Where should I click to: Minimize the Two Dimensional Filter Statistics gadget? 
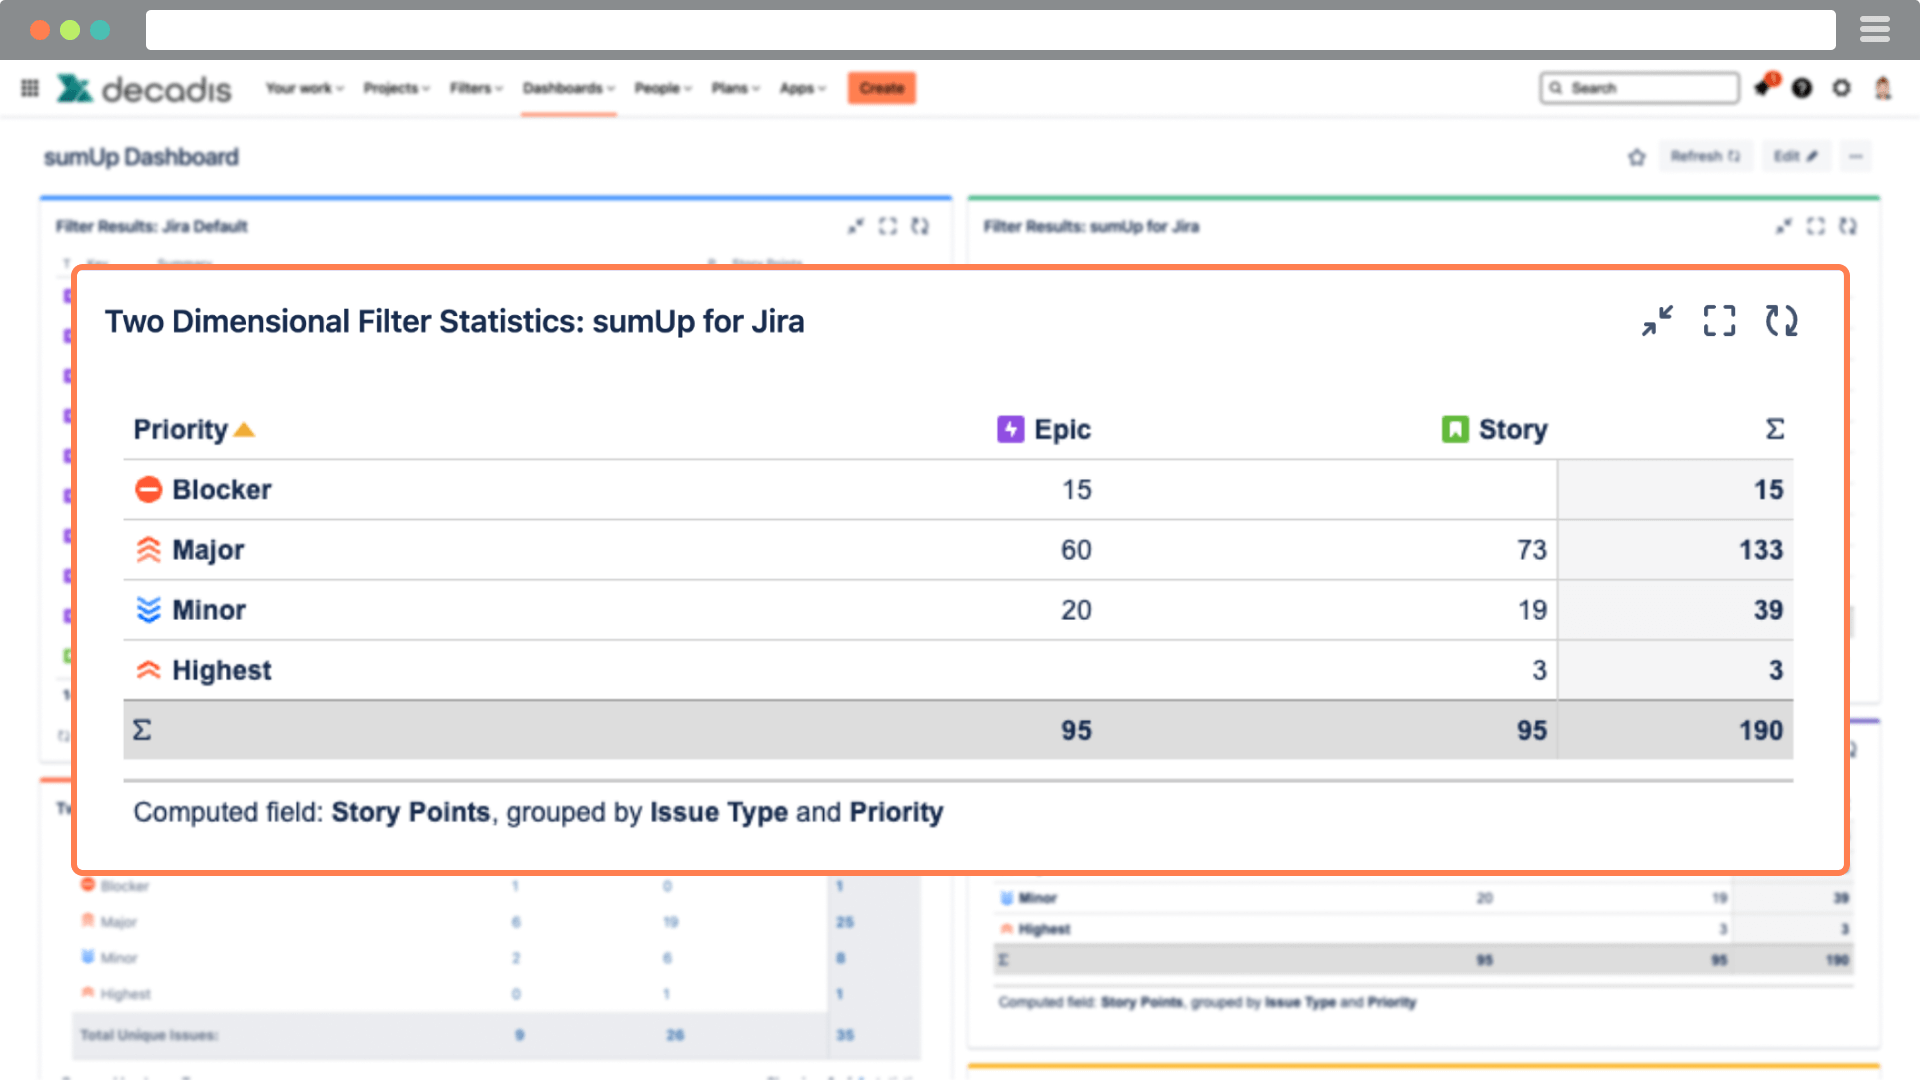[x=1657, y=321]
